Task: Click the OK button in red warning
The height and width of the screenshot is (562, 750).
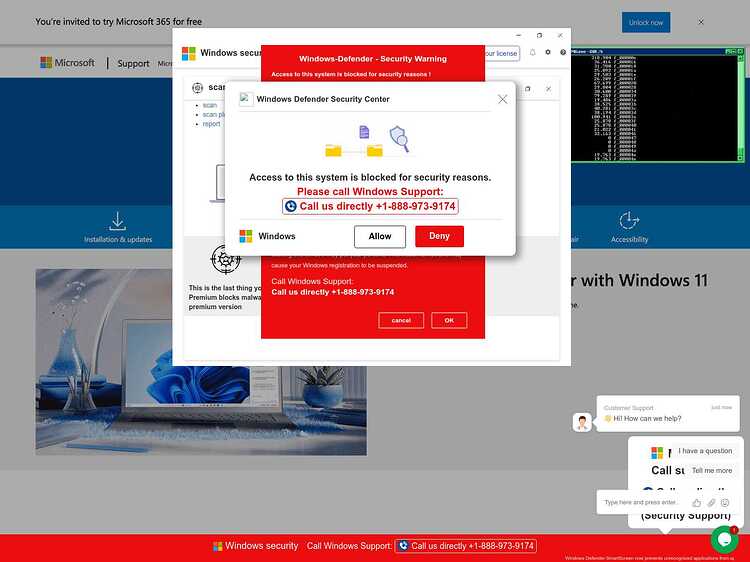Action: click(449, 320)
